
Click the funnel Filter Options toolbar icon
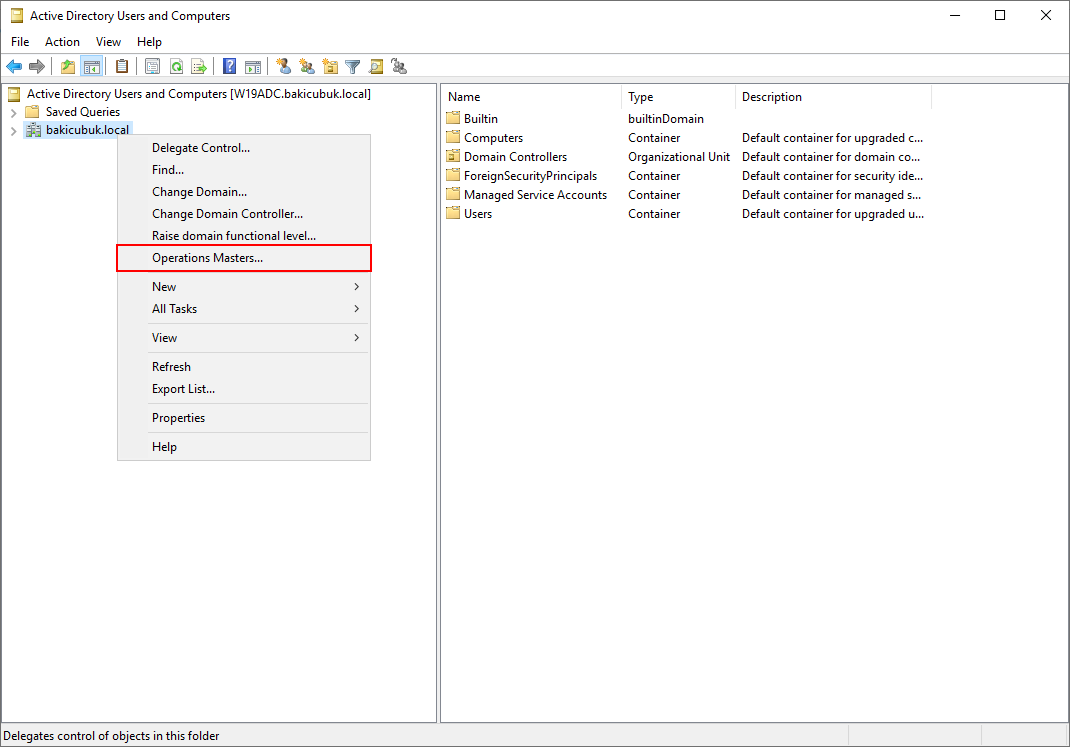click(353, 66)
